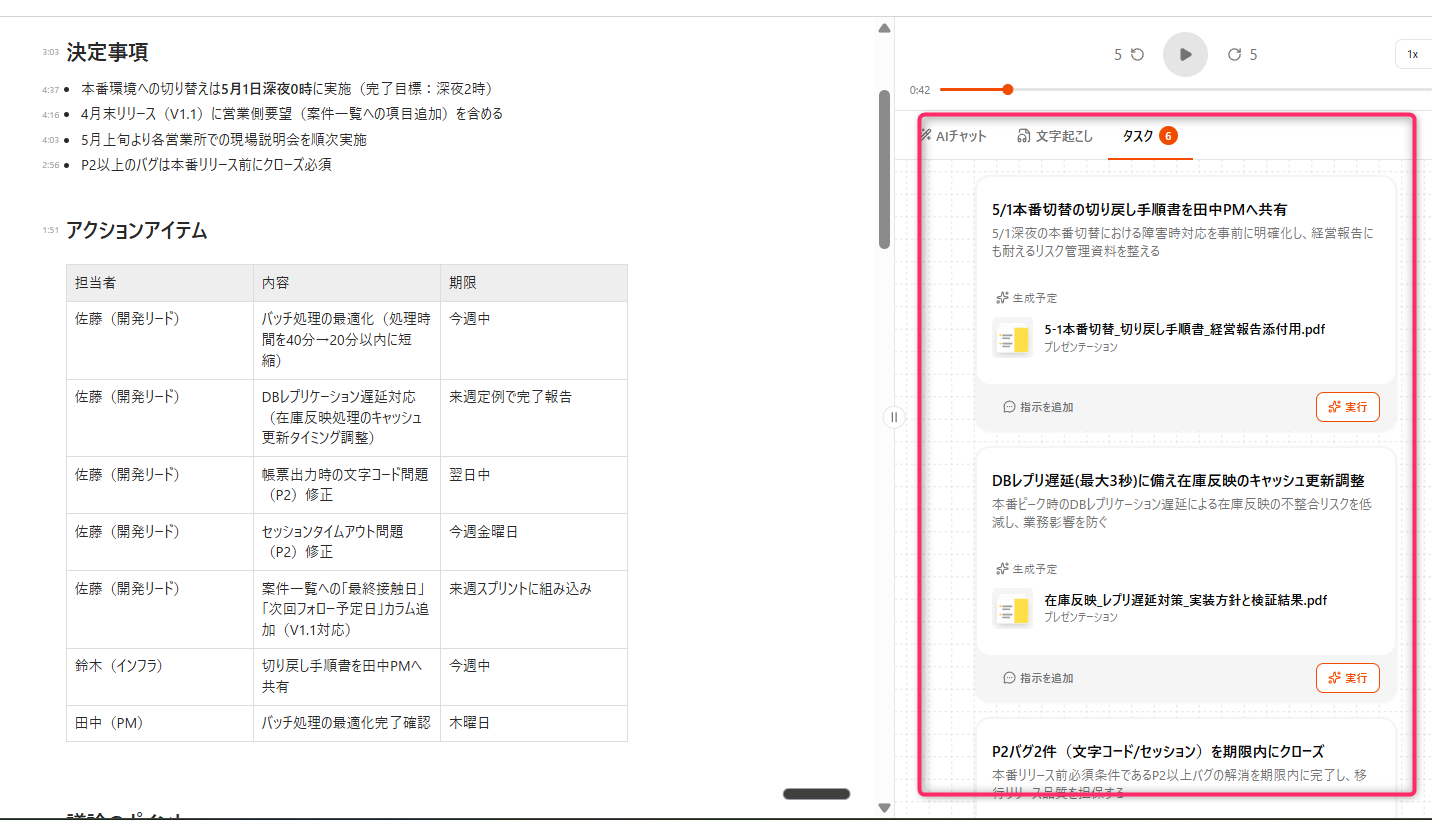Click the 木曜日 deadline cell
The height and width of the screenshot is (820, 1432).
pyautogui.click(x=534, y=723)
